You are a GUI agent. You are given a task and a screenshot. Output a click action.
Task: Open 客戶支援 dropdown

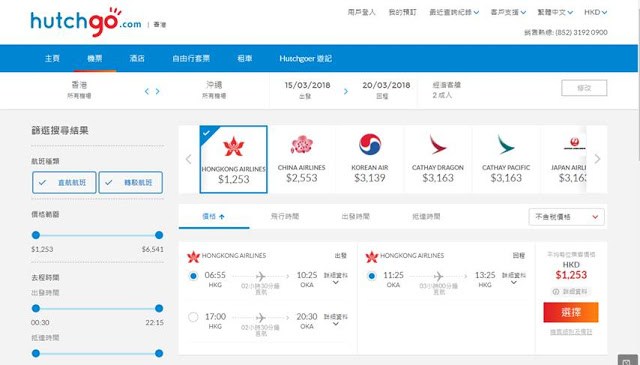point(508,12)
